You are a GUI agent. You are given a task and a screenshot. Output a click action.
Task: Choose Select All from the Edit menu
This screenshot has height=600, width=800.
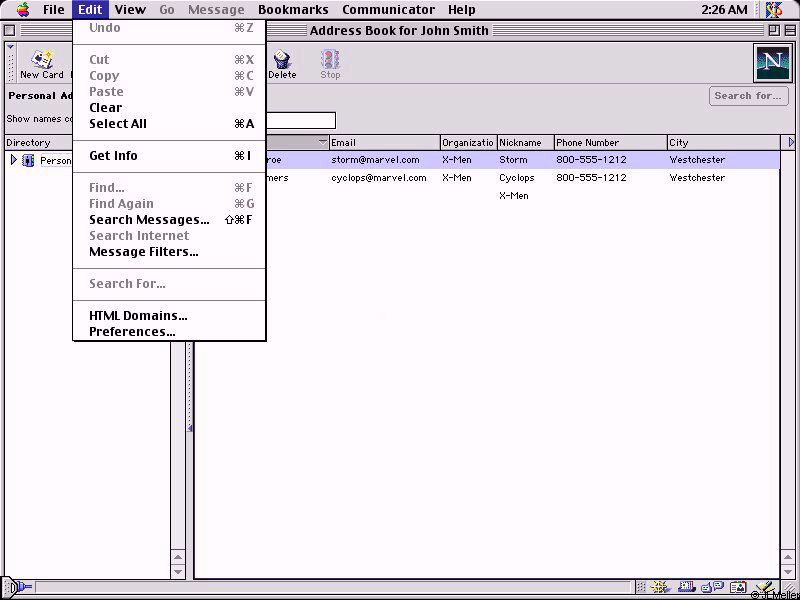coord(117,124)
